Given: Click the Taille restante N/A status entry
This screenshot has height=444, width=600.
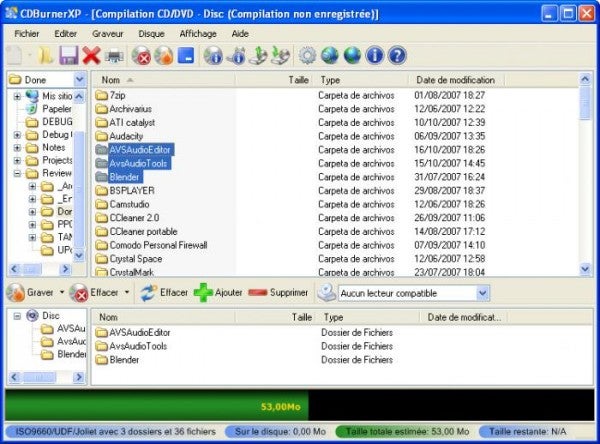Looking at the screenshot, I should (528, 432).
